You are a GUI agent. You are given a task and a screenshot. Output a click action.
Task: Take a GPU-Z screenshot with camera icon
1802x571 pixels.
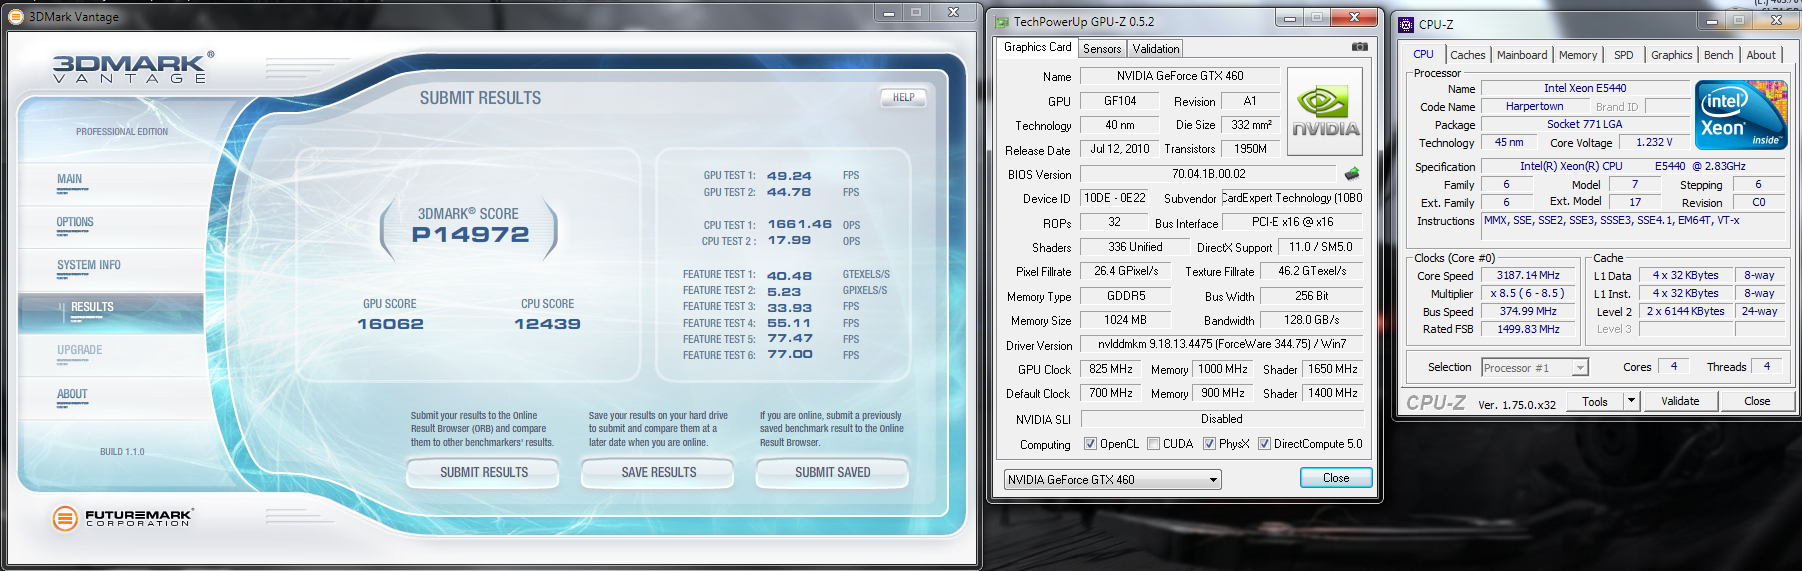coord(1360,47)
